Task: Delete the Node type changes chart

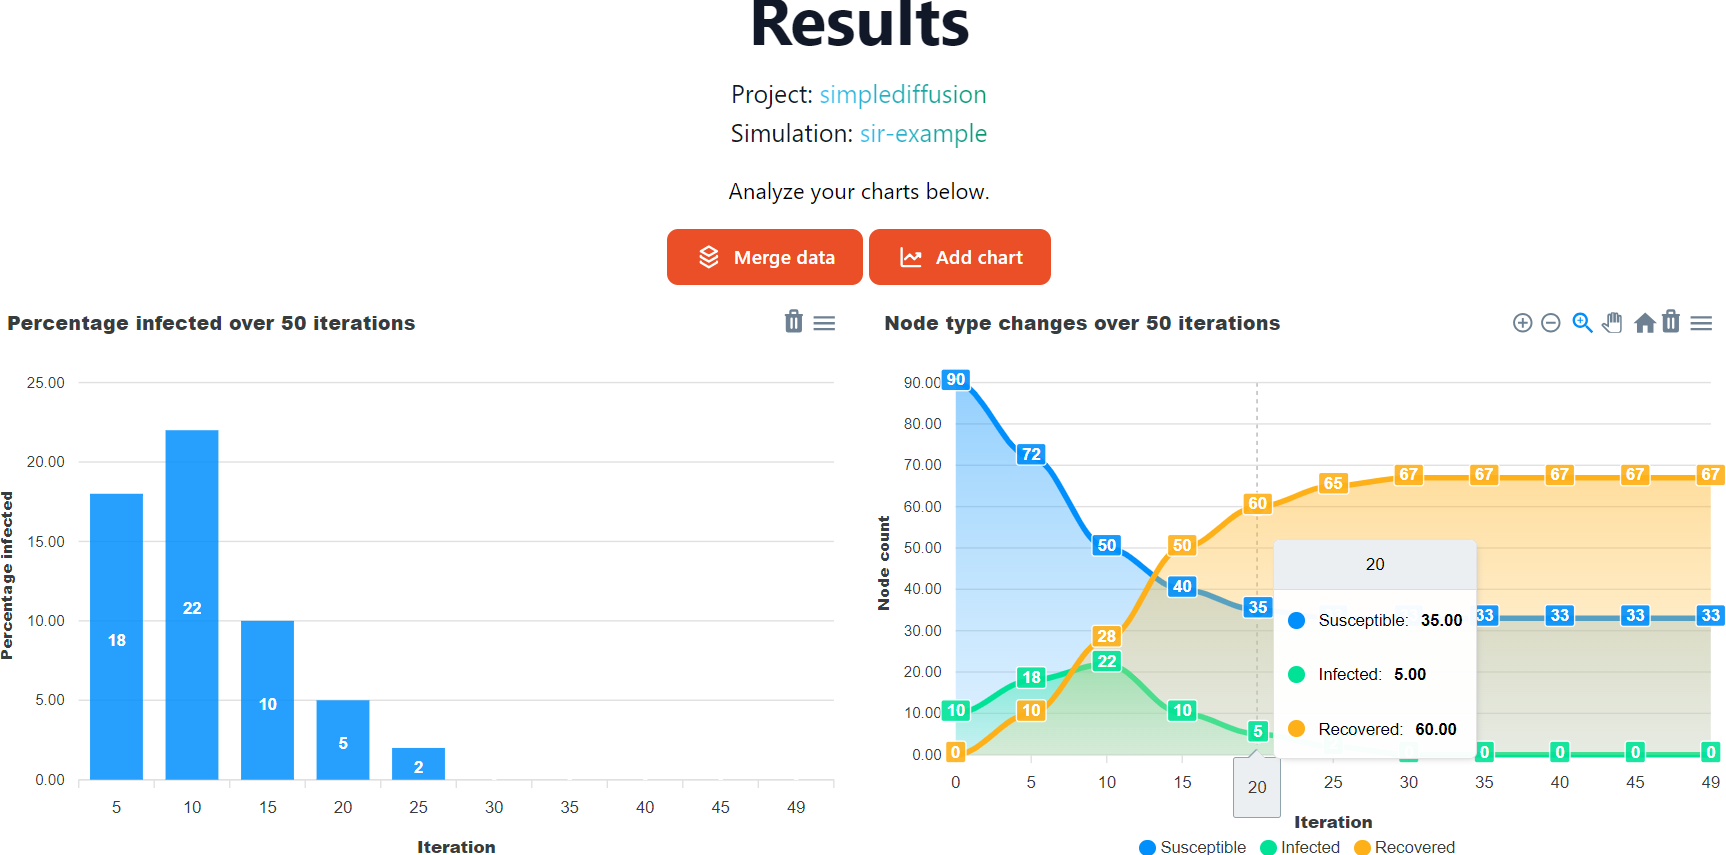Action: tap(1671, 322)
